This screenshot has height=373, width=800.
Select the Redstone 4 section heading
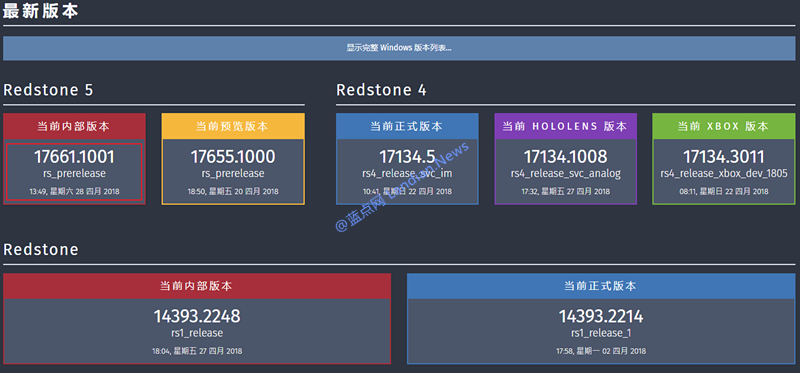(x=382, y=90)
